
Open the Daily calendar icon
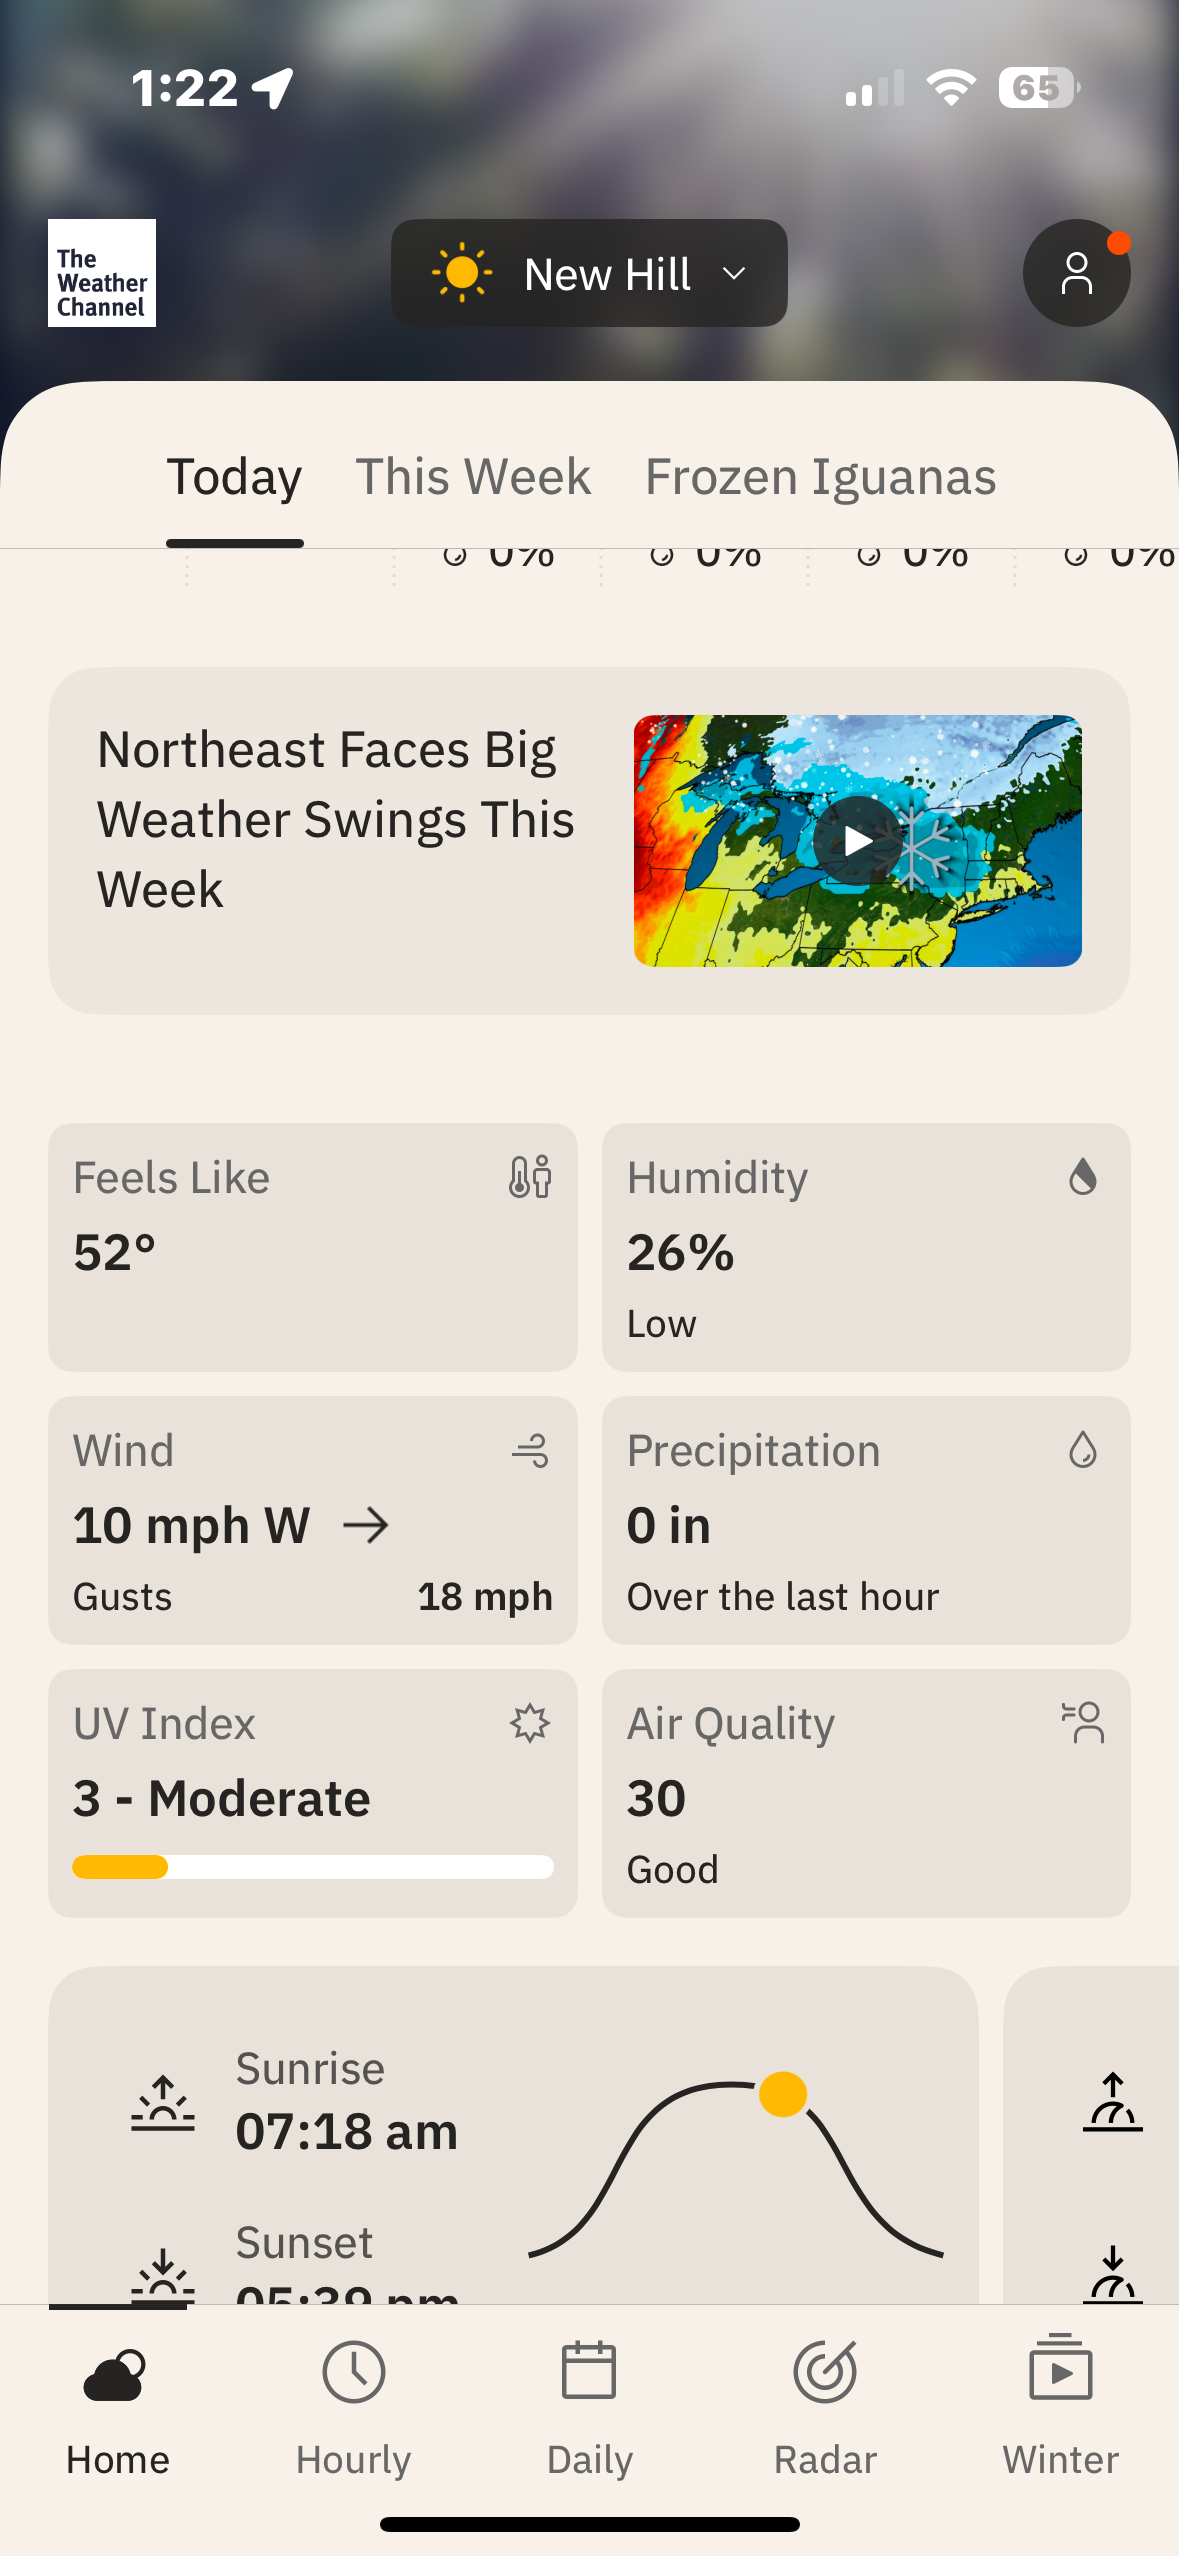click(x=589, y=2371)
